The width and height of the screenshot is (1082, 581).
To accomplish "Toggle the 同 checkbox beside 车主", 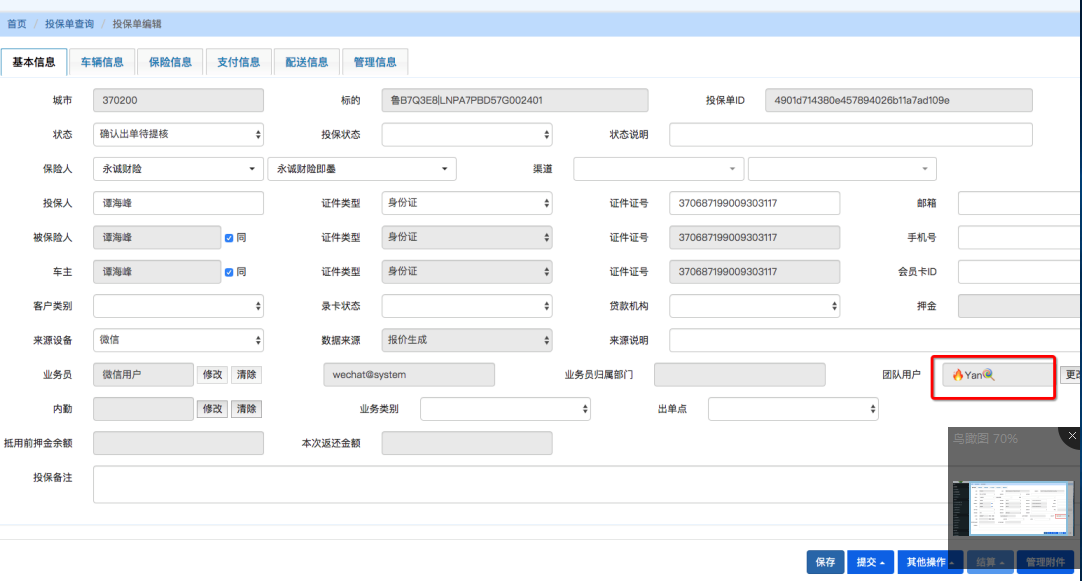I will 229,272.
